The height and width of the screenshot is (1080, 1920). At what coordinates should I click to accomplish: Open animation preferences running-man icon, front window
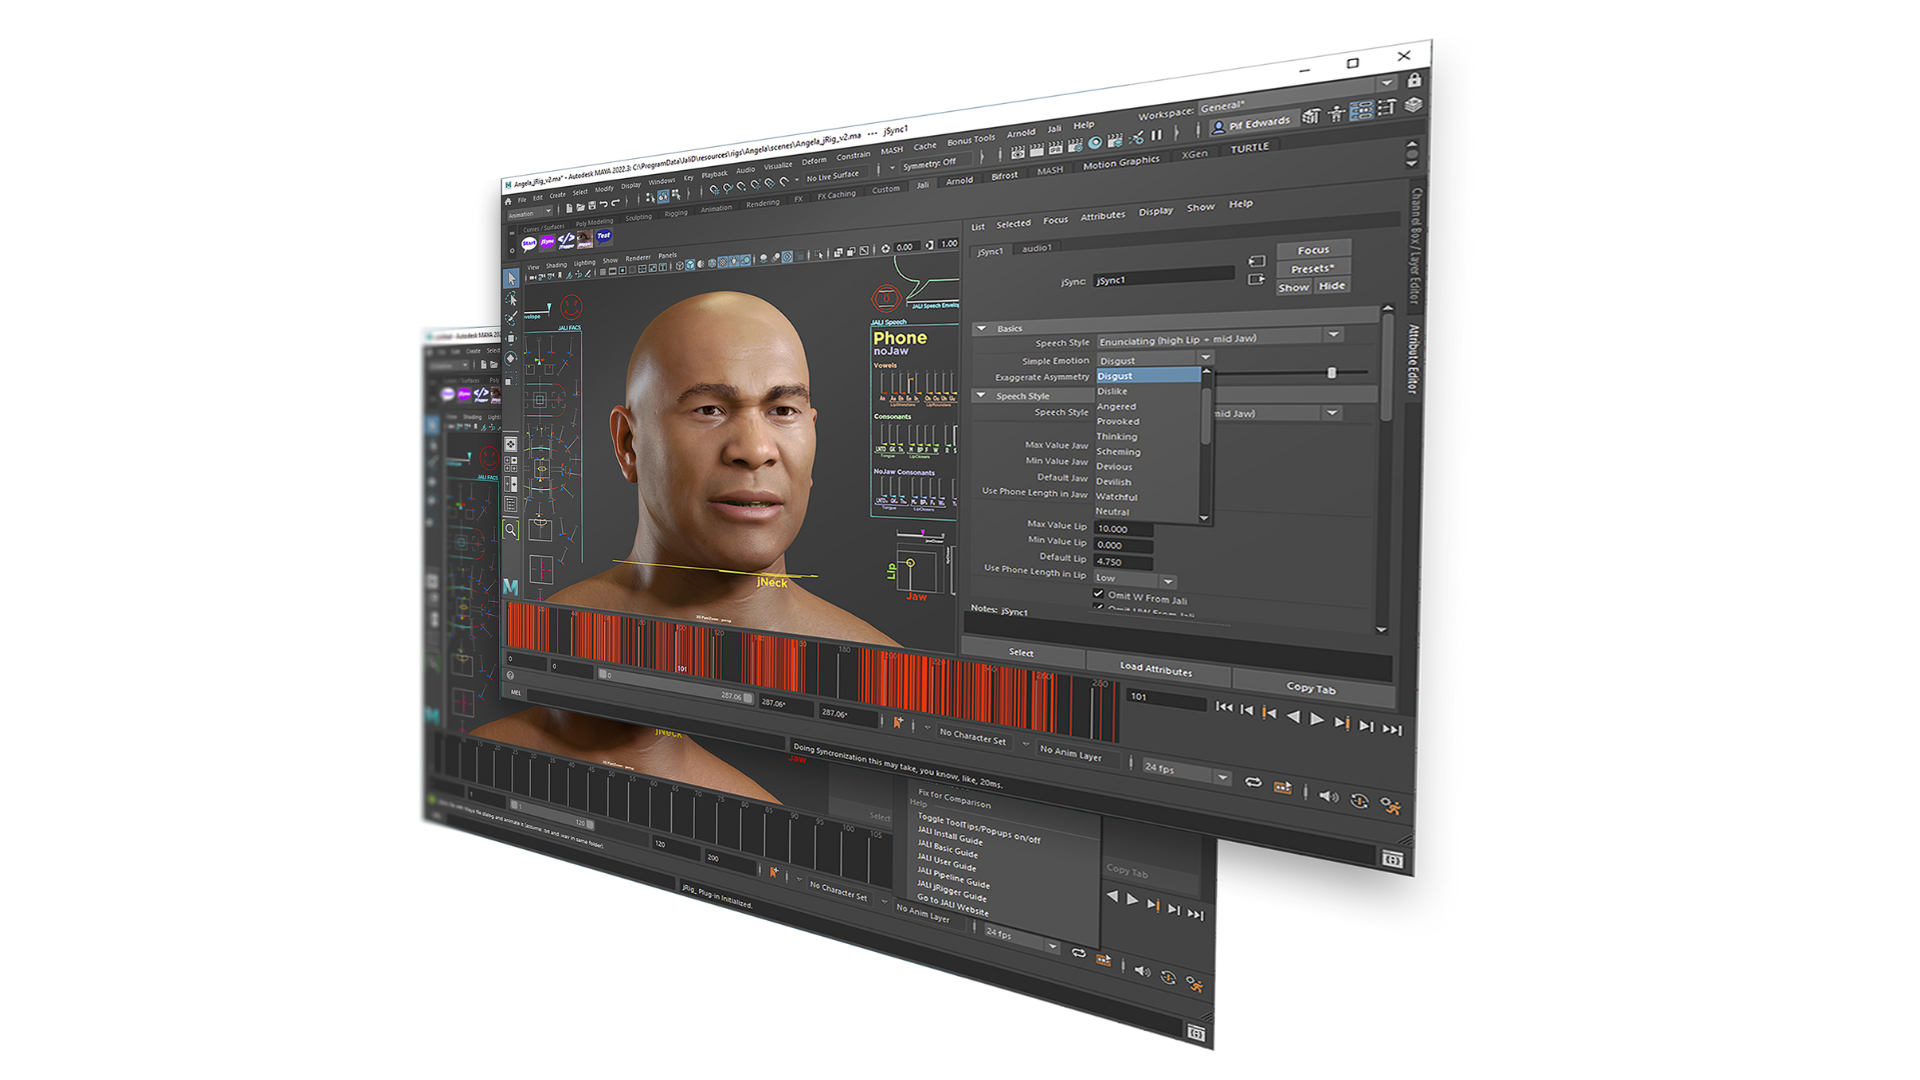(1390, 805)
